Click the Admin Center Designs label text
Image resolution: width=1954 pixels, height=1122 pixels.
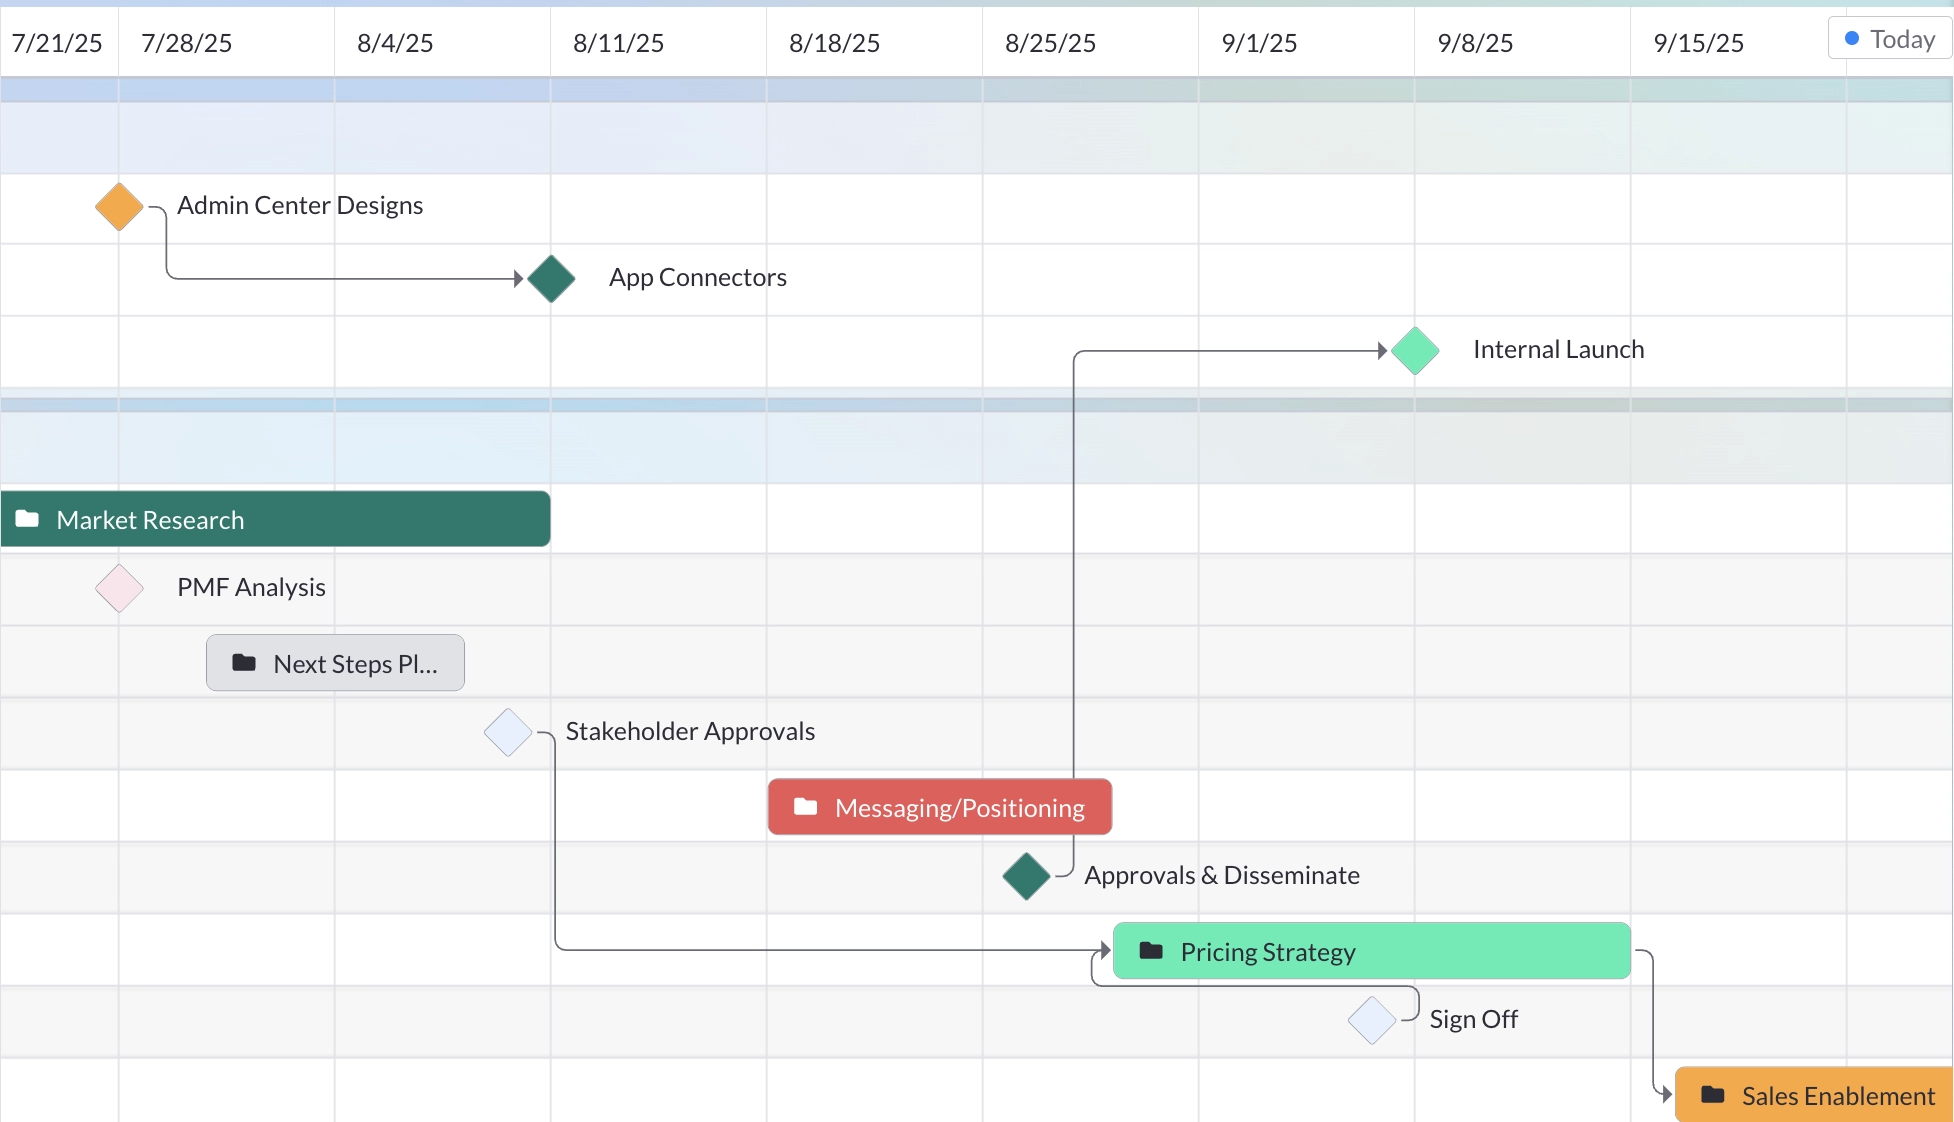(x=300, y=206)
